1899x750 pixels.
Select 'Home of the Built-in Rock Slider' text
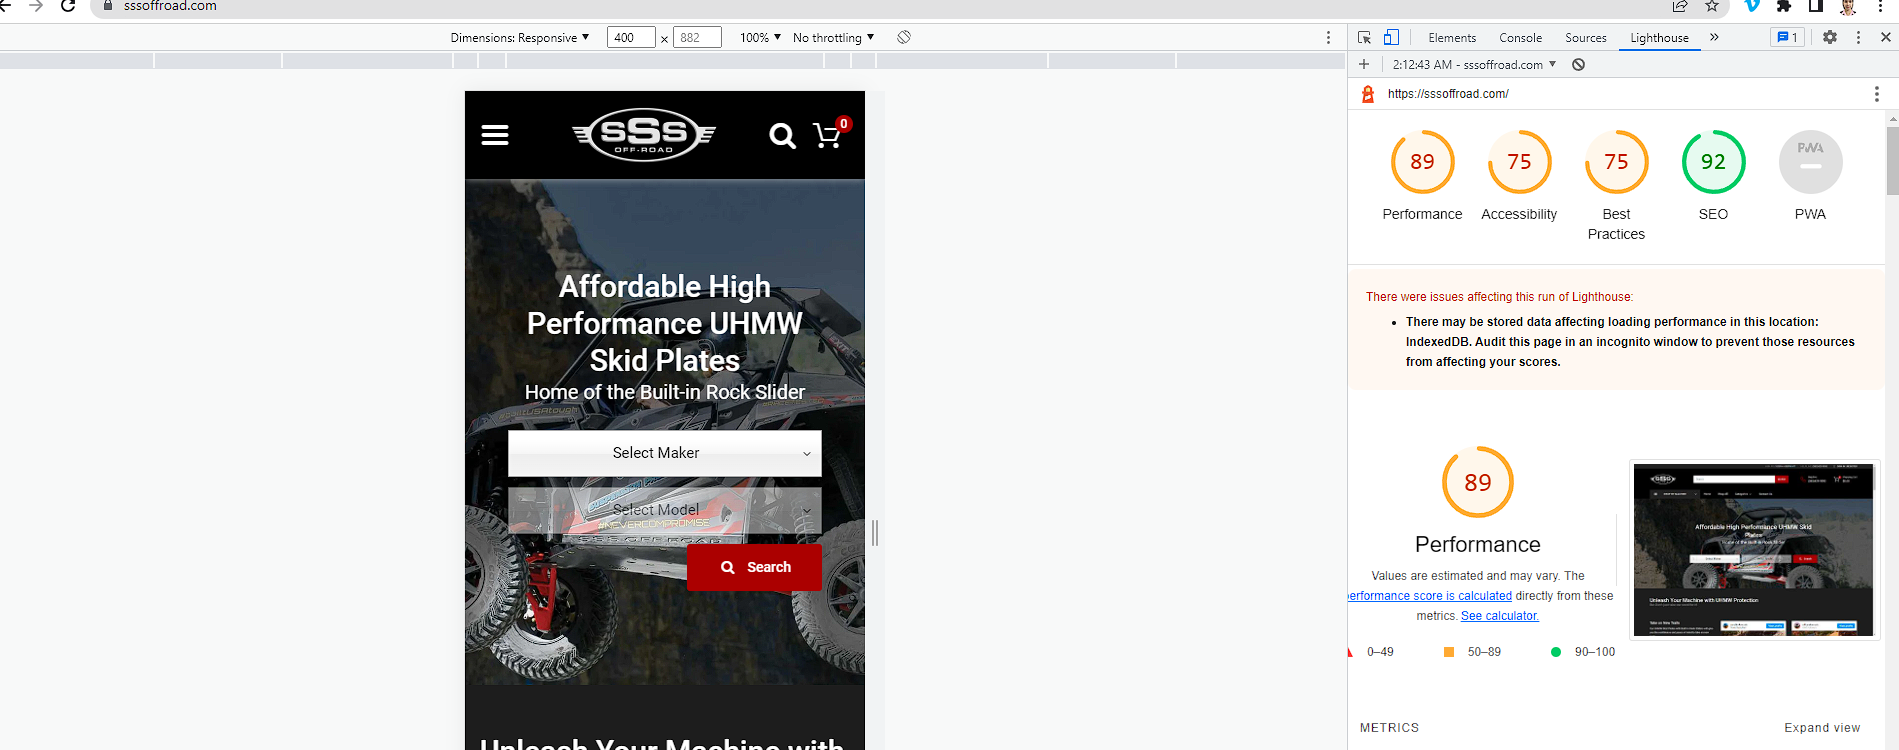665,392
